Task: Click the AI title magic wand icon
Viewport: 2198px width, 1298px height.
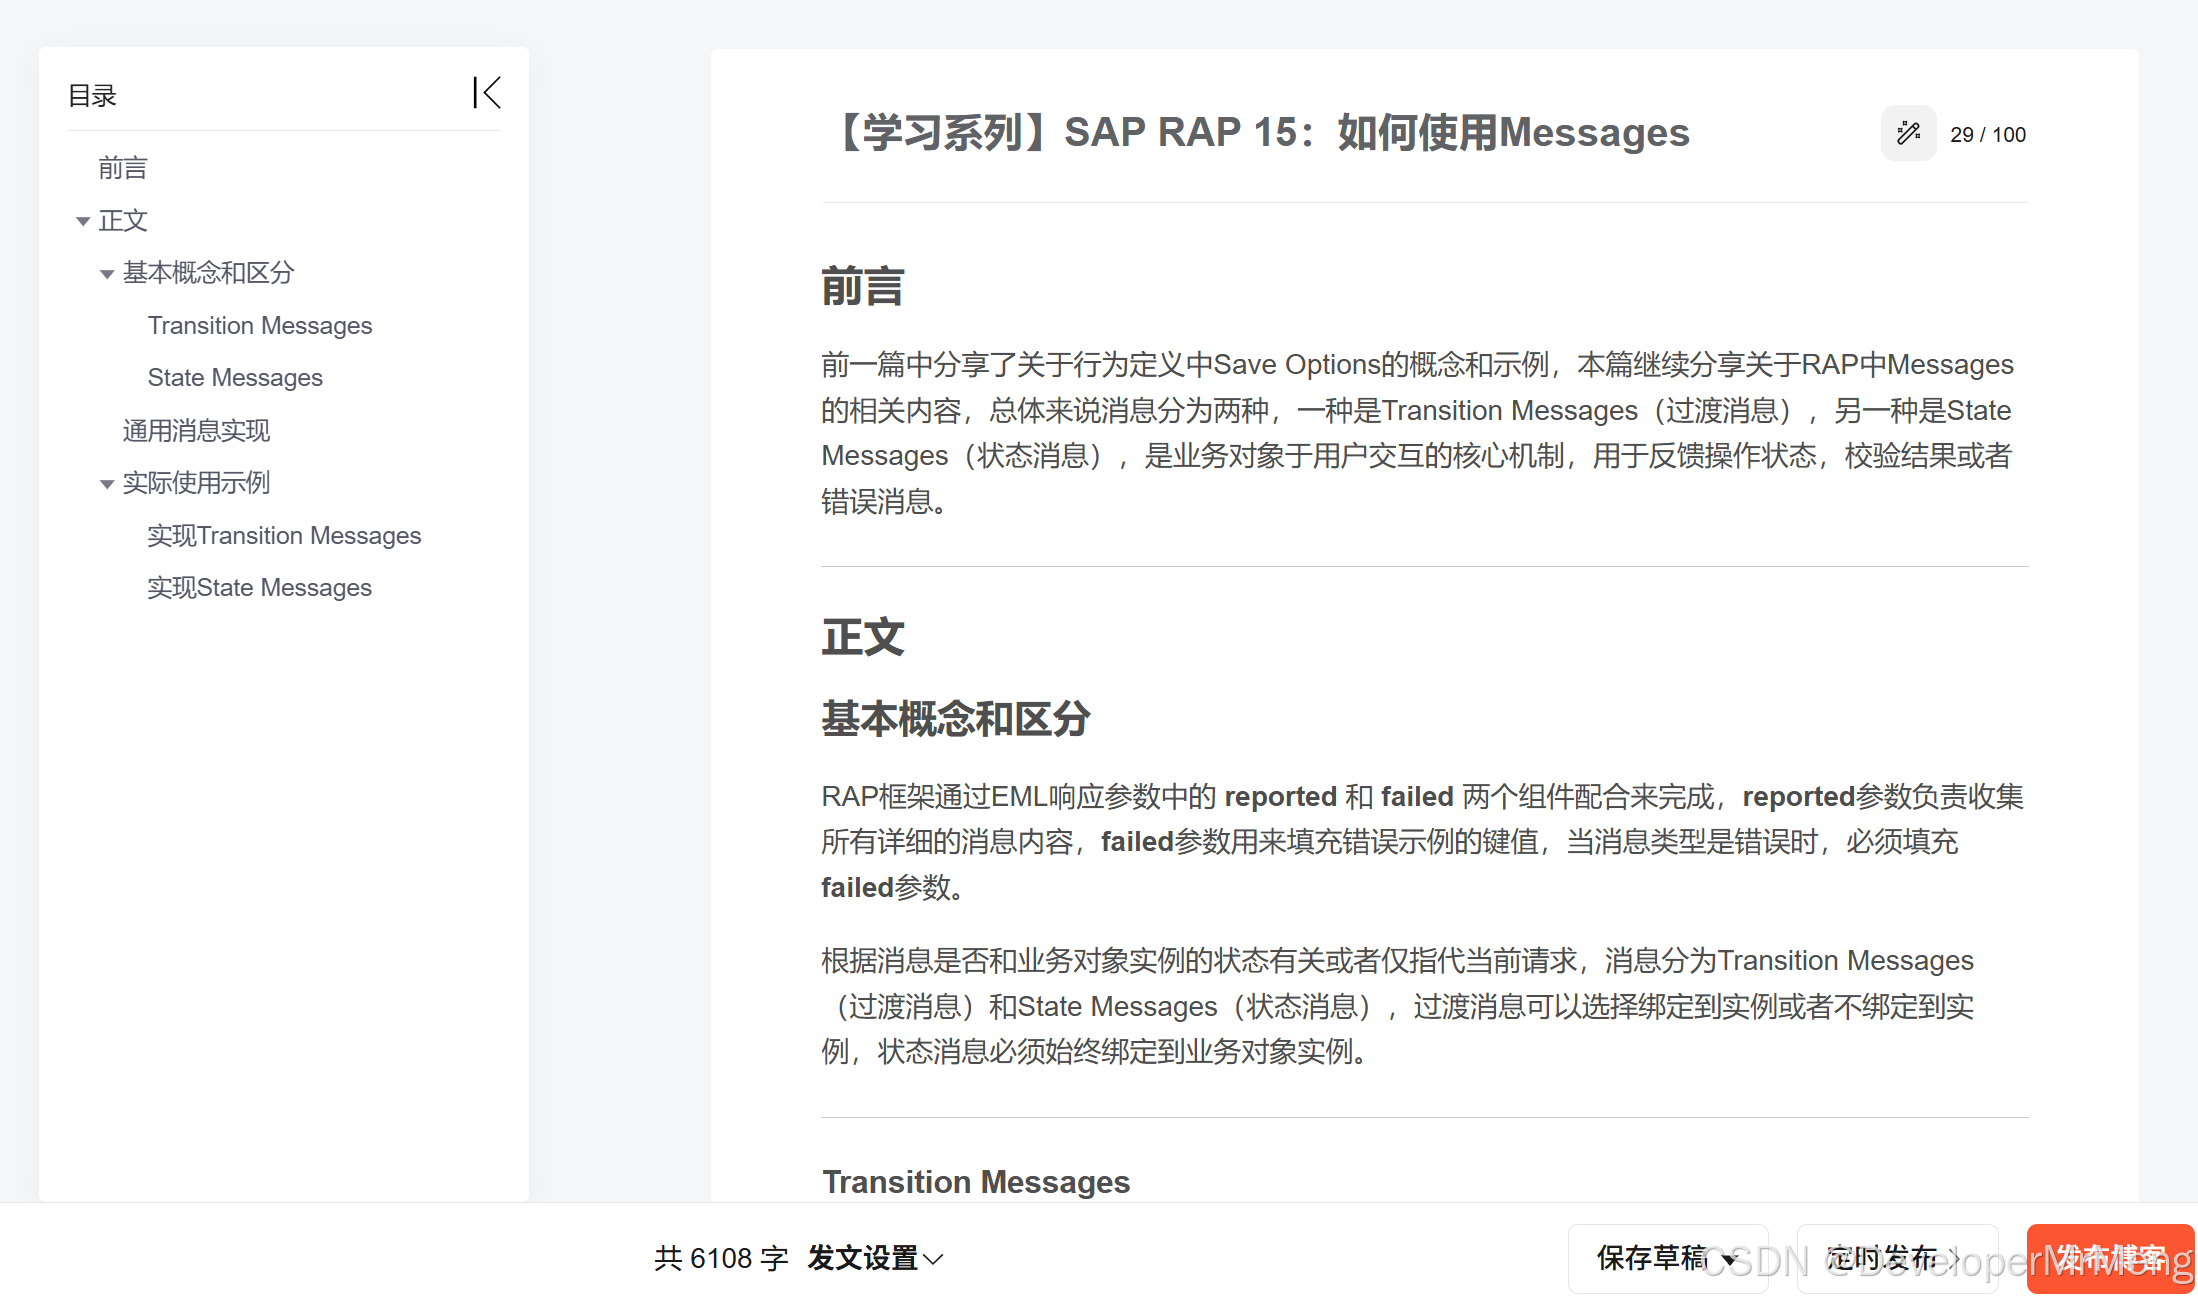Action: tap(1908, 134)
